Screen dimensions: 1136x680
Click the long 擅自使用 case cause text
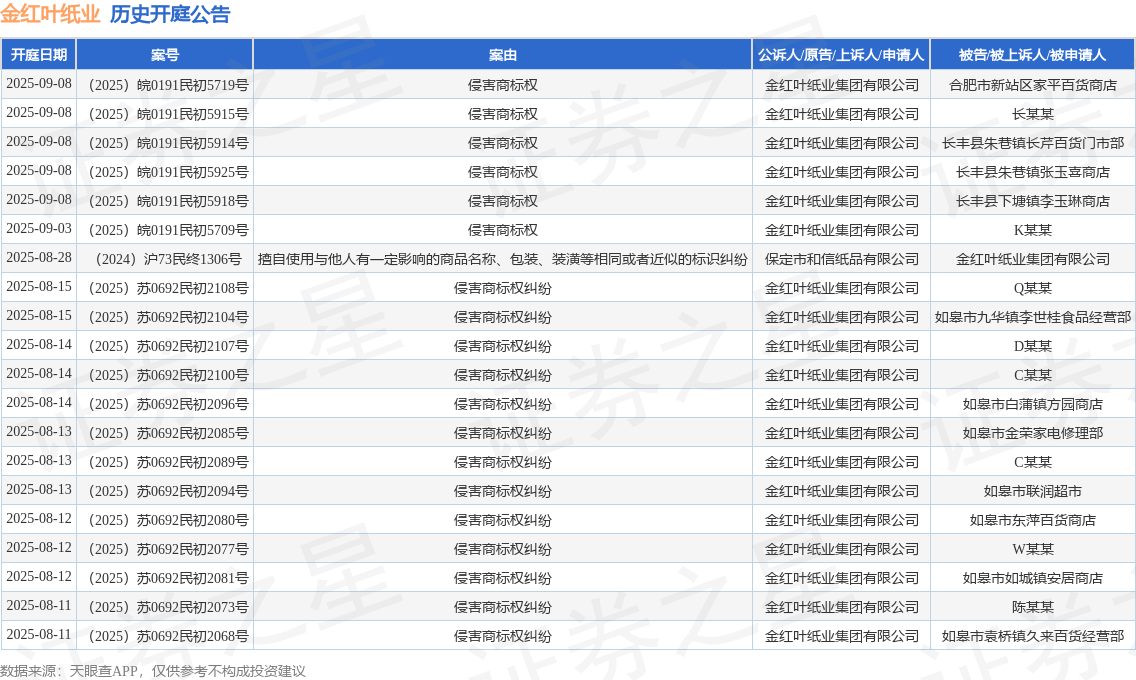pos(502,259)
